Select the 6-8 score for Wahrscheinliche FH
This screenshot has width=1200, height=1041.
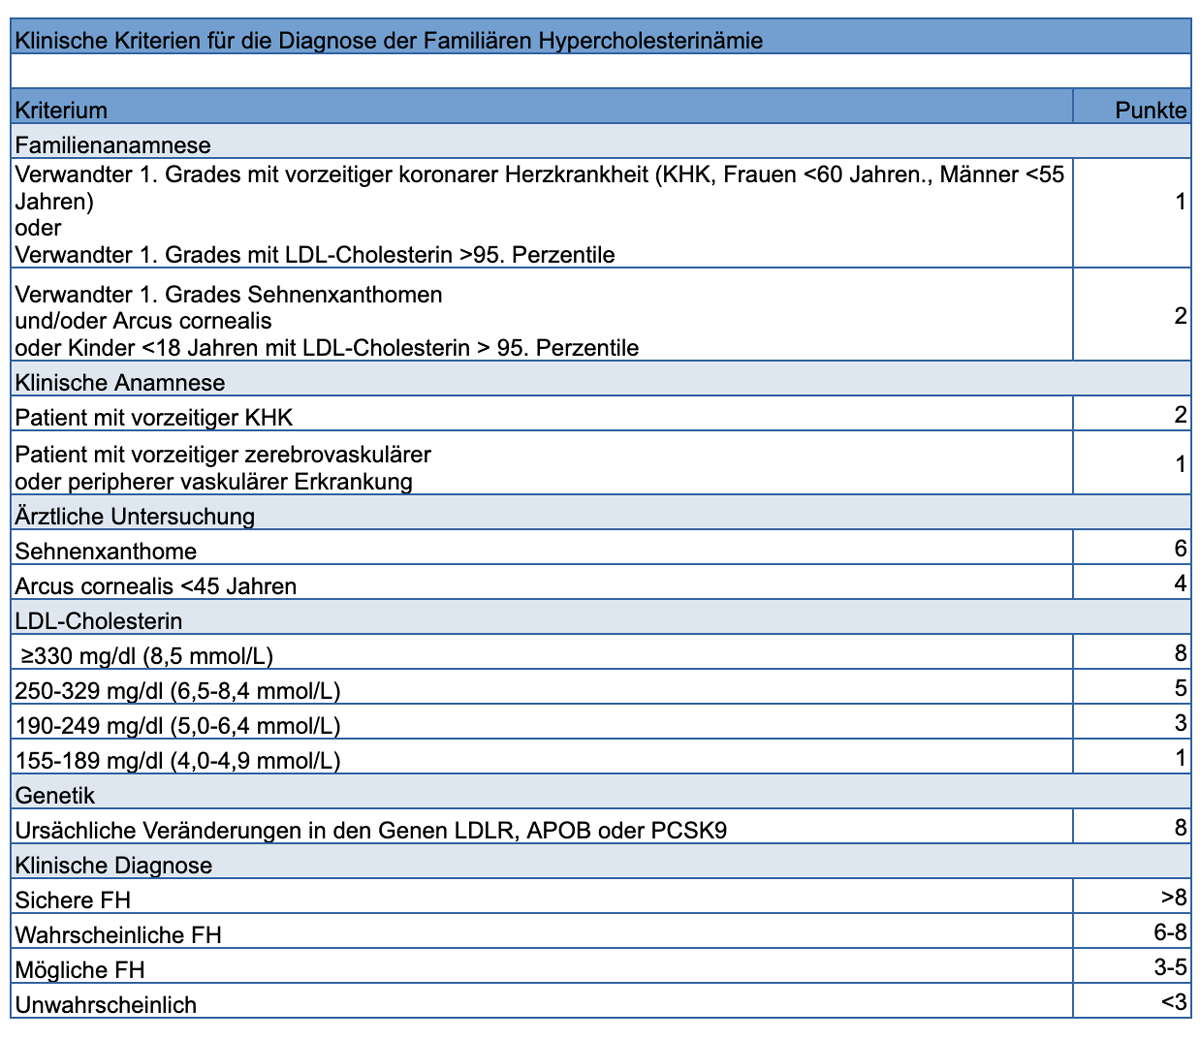[x=1169, y=933]
